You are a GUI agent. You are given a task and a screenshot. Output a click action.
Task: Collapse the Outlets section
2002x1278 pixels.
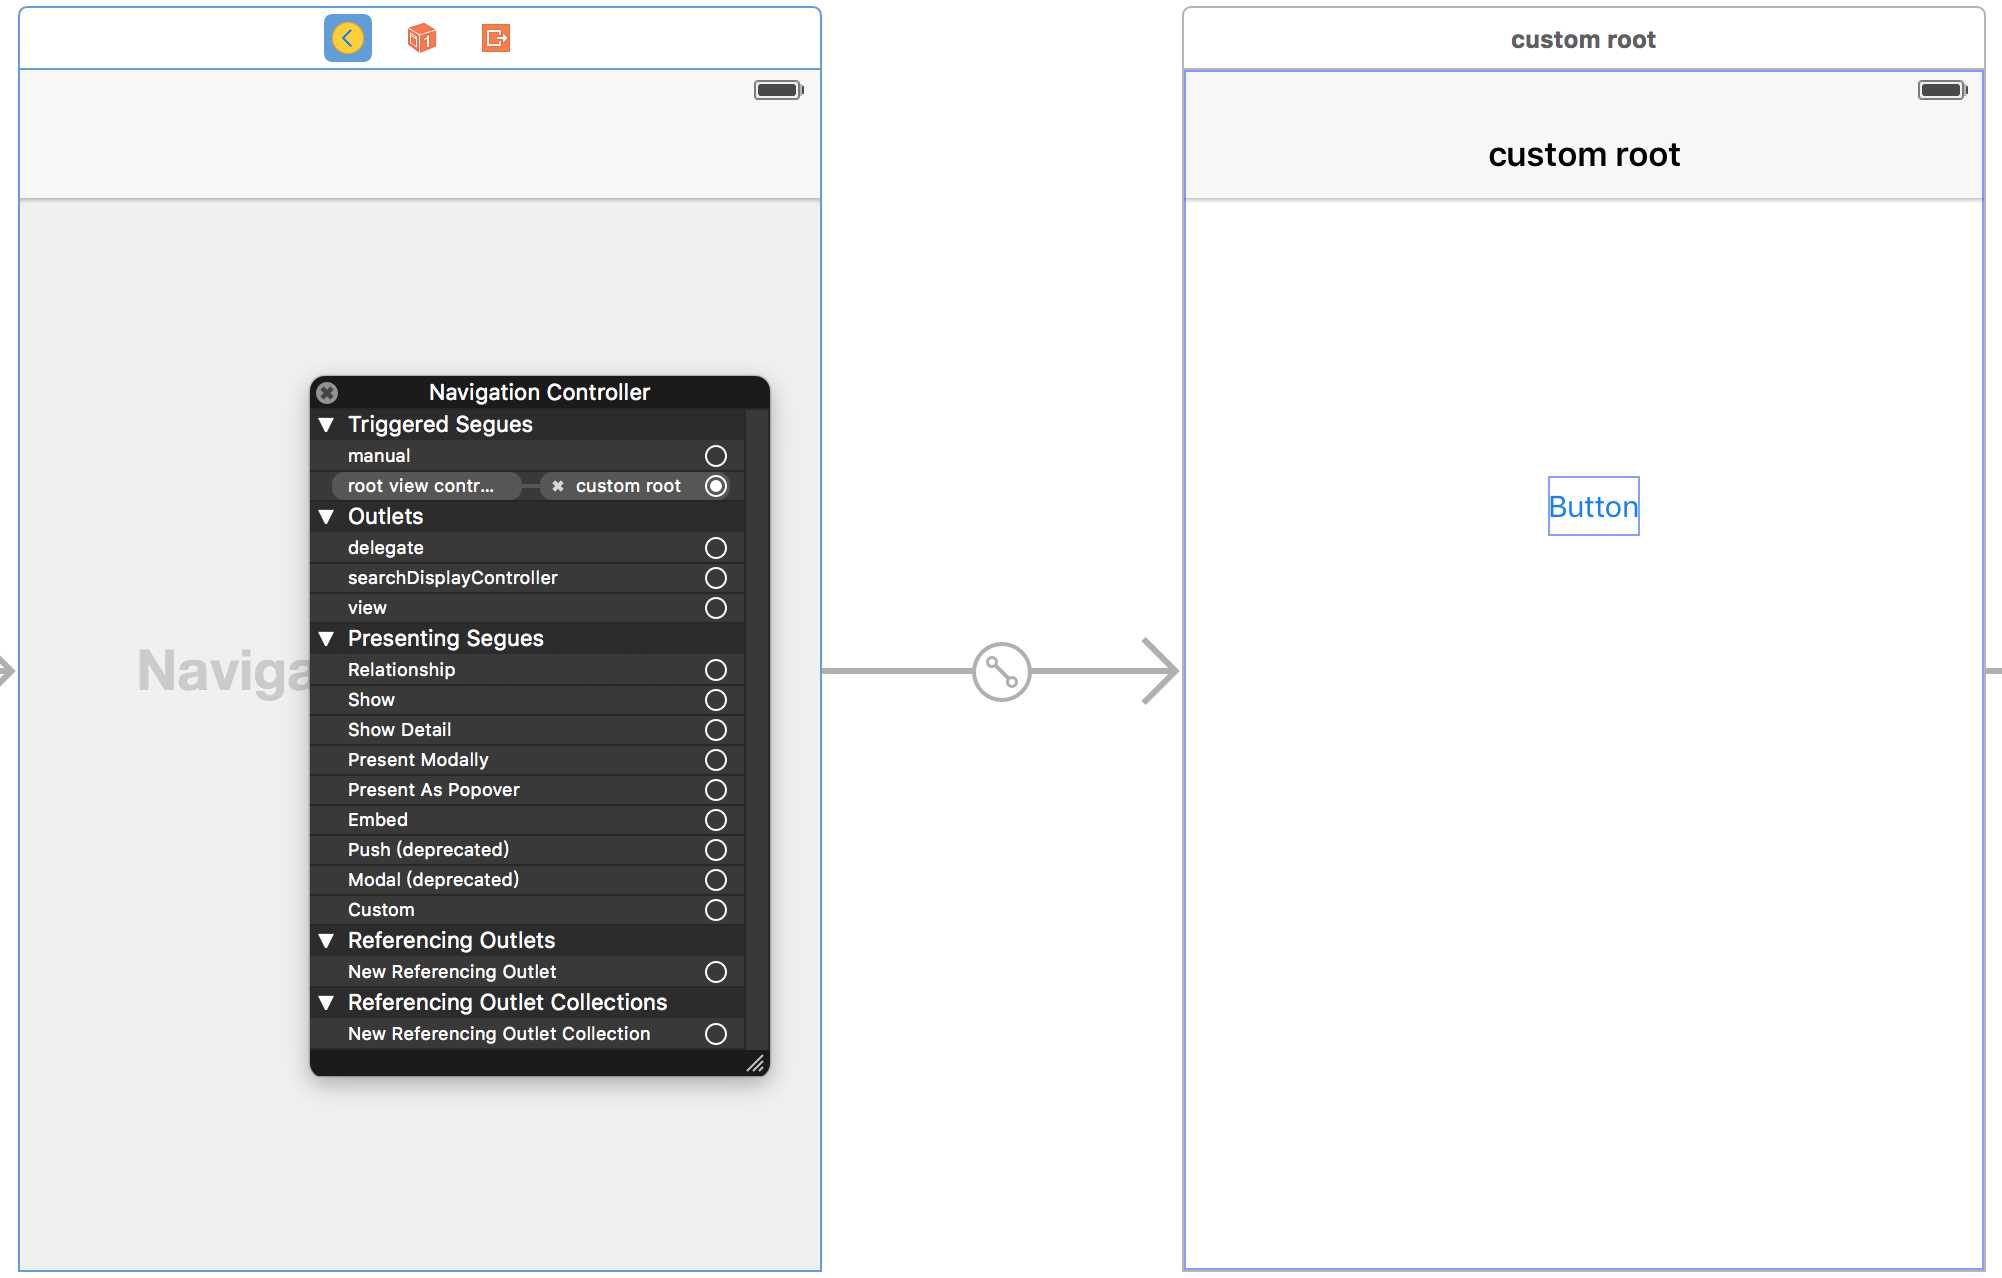click(x=326, y=517)
